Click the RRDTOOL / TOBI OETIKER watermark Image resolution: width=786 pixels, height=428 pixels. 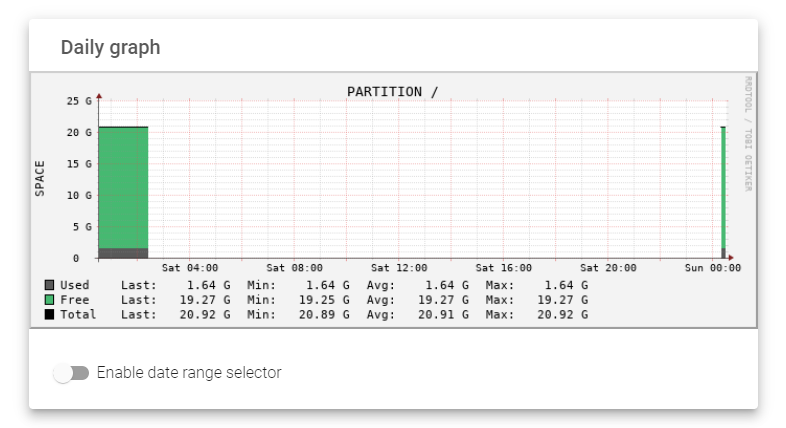click(x=748, y=133)
